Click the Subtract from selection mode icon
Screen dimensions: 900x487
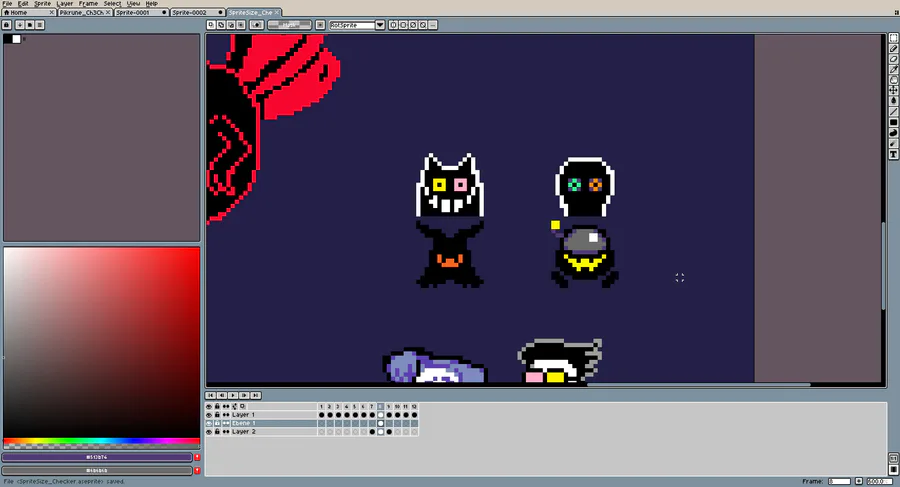pos(231,25)
